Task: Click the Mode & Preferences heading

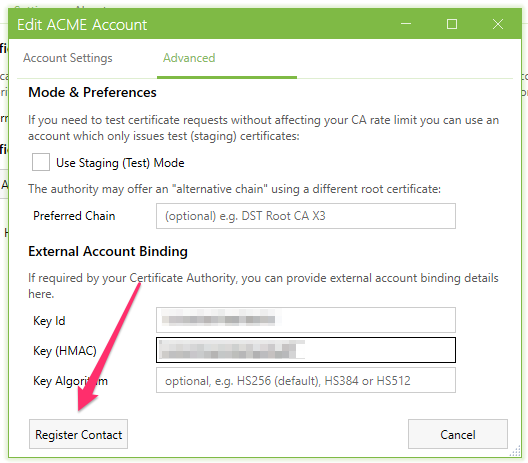Action: pos(92,92)
